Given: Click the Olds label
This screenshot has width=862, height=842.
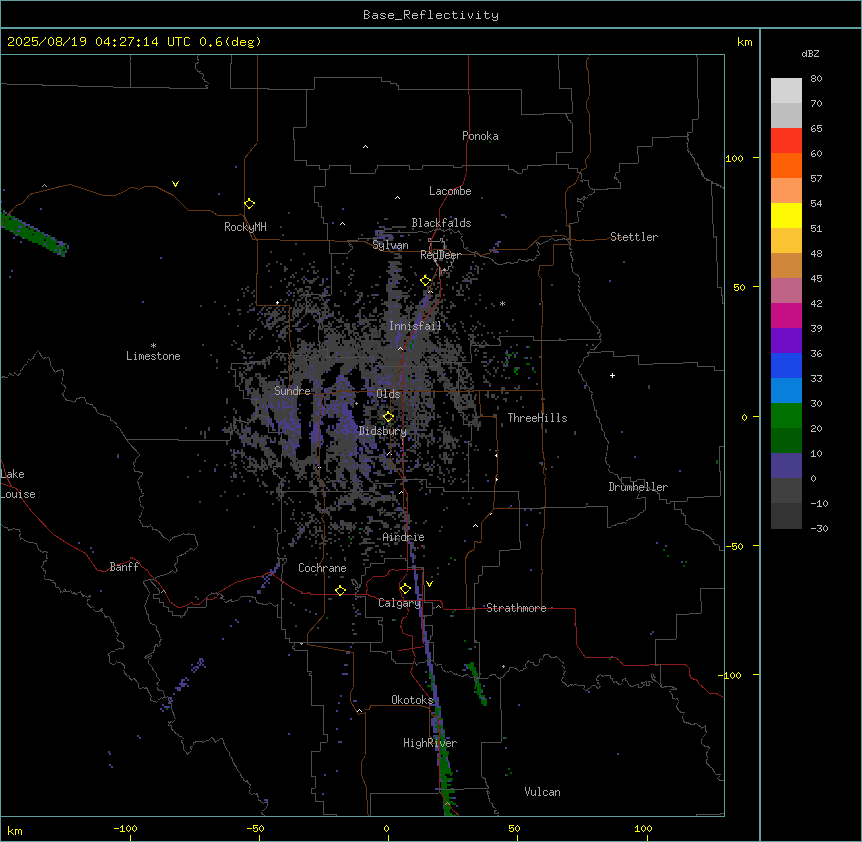Looking at the screenshot, I should coord(388,394).
